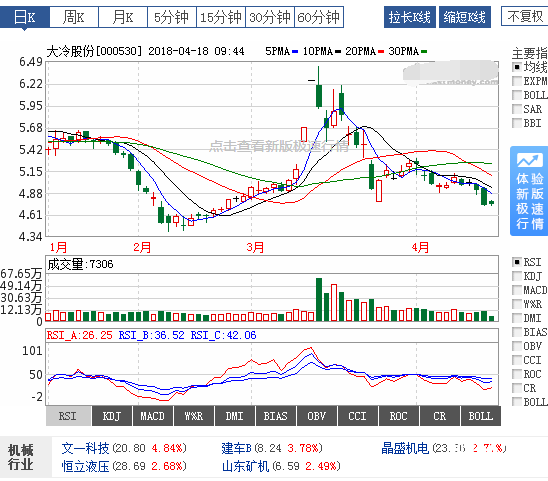Switch to the 周K weekly chart tab
Screen dimensions: 548x481
[x=74, y=17]
